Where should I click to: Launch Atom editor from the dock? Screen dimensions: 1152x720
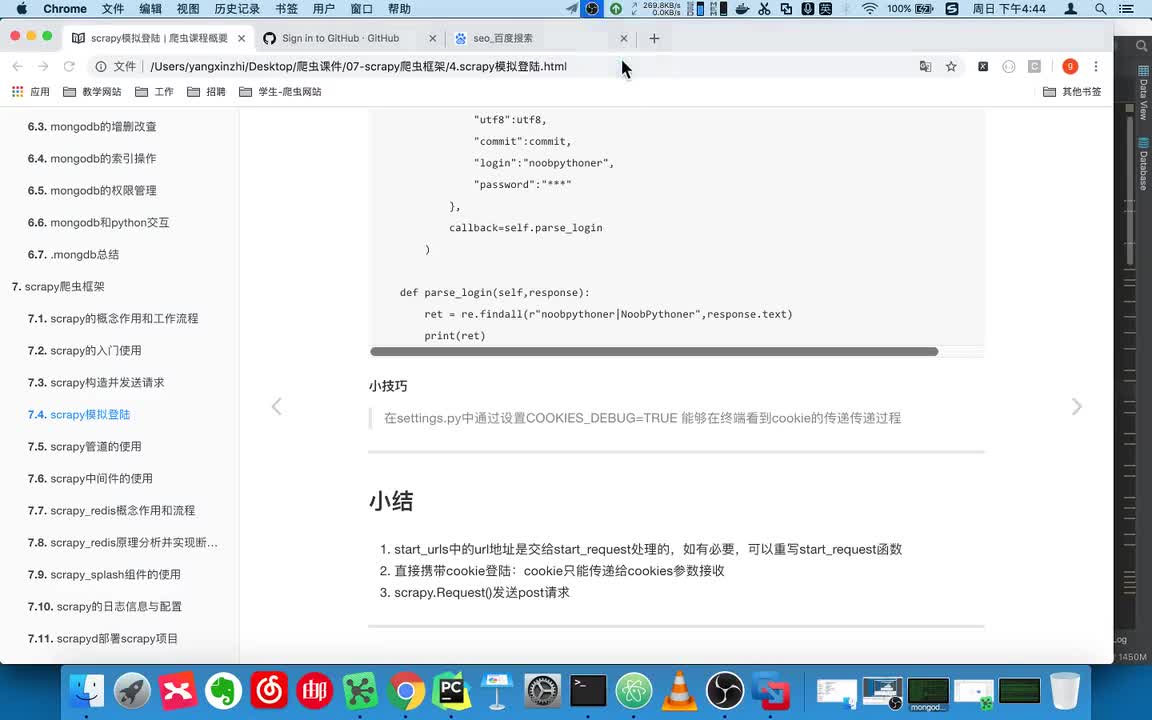634,691
